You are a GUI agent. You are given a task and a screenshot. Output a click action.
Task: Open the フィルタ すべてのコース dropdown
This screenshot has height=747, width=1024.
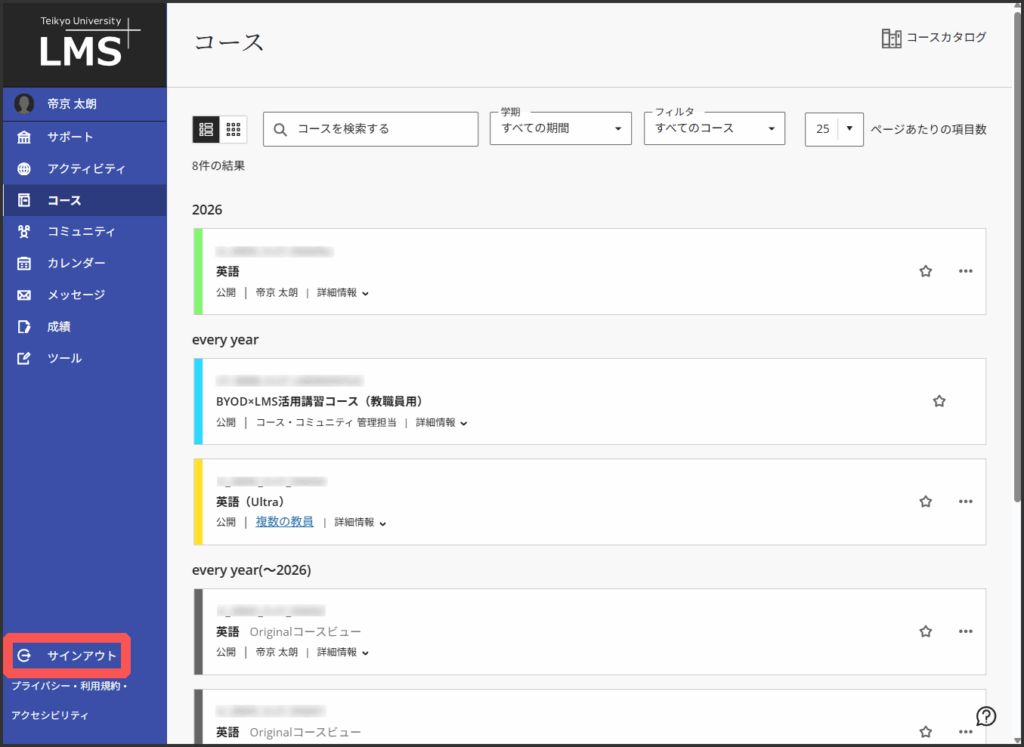pyautogui.click(x=714, y=128)
